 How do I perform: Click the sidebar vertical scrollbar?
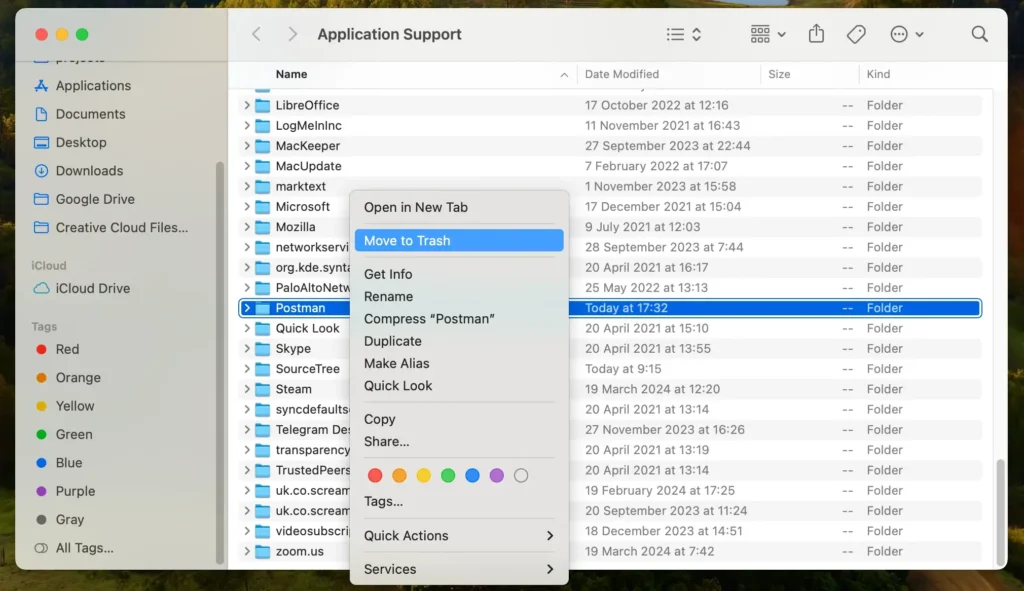tap(219, 362)
